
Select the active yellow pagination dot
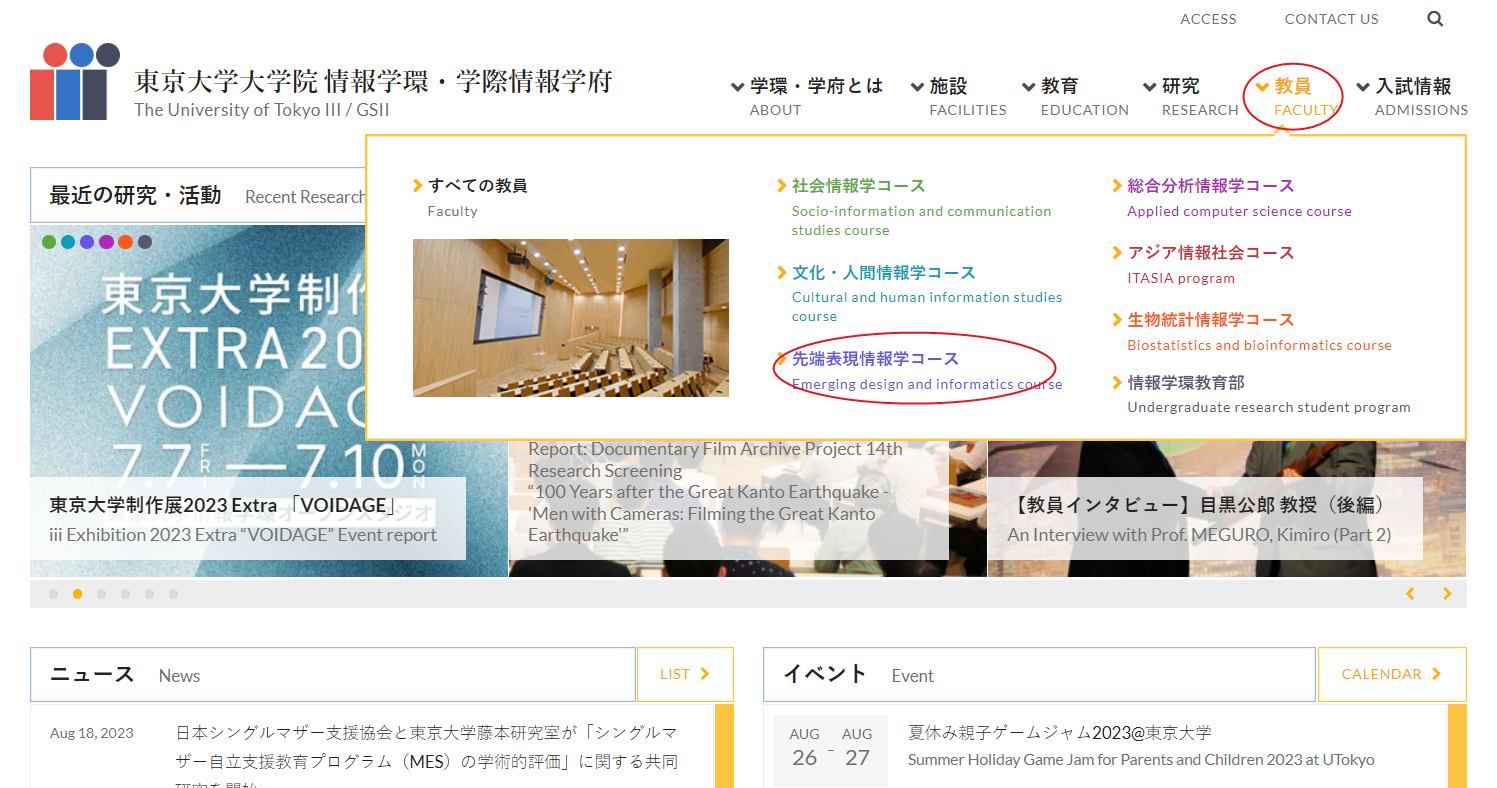pyautogui.click(x=78, y=594)
